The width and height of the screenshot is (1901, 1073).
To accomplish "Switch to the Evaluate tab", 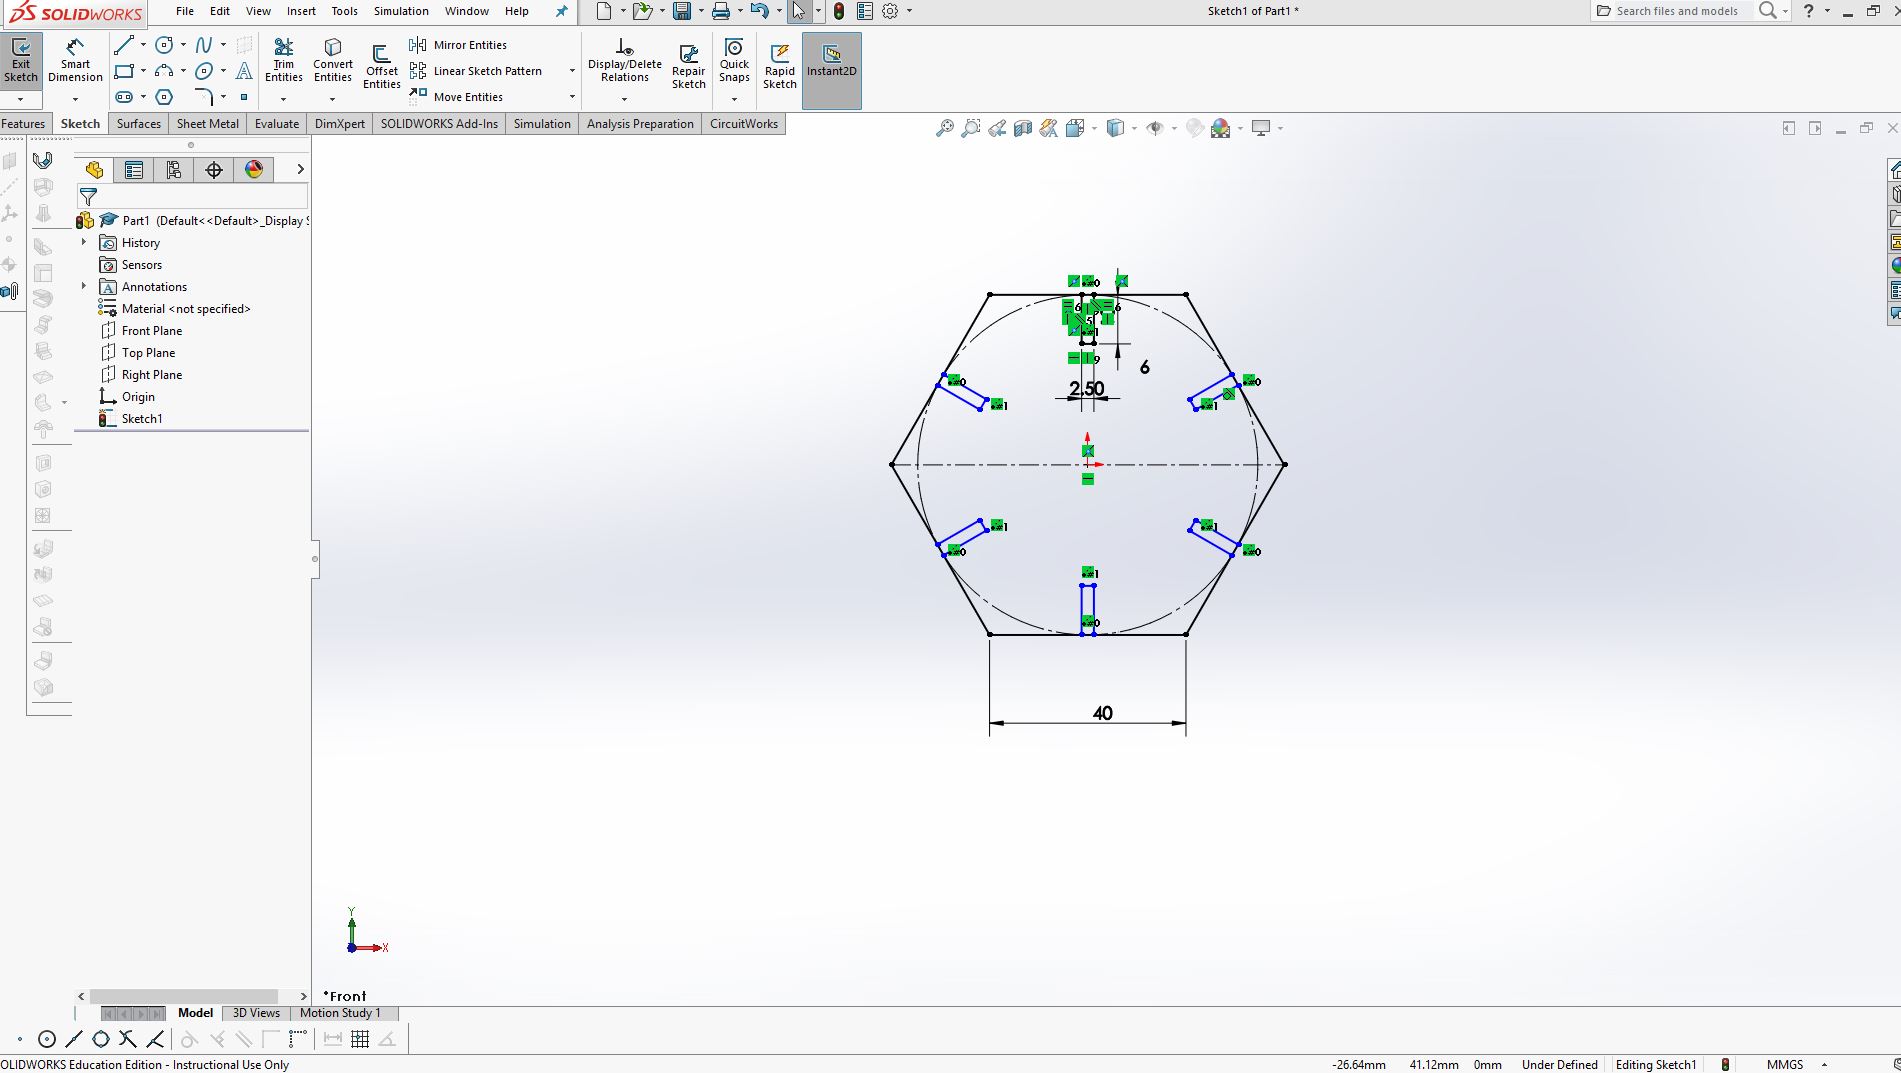I will pos(277,124).
